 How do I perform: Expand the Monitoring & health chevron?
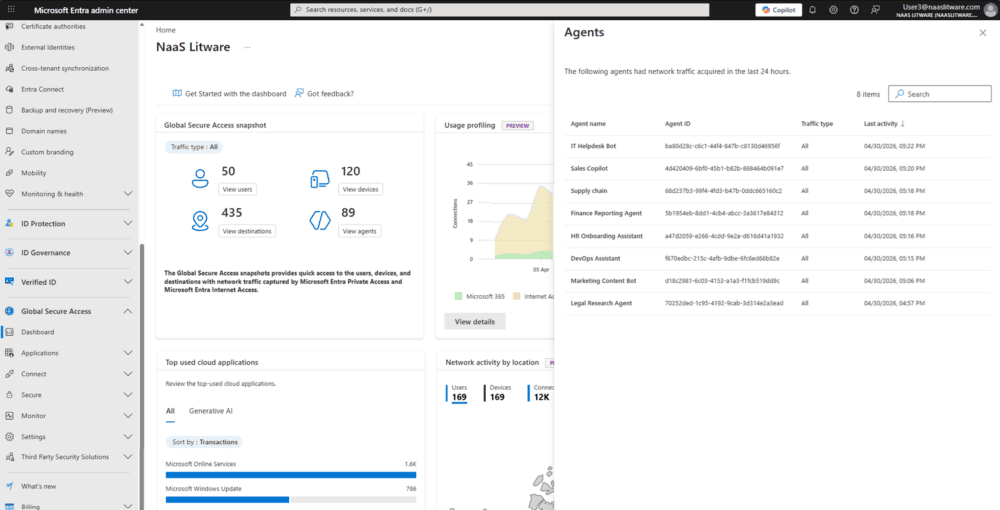coord(128,194)
